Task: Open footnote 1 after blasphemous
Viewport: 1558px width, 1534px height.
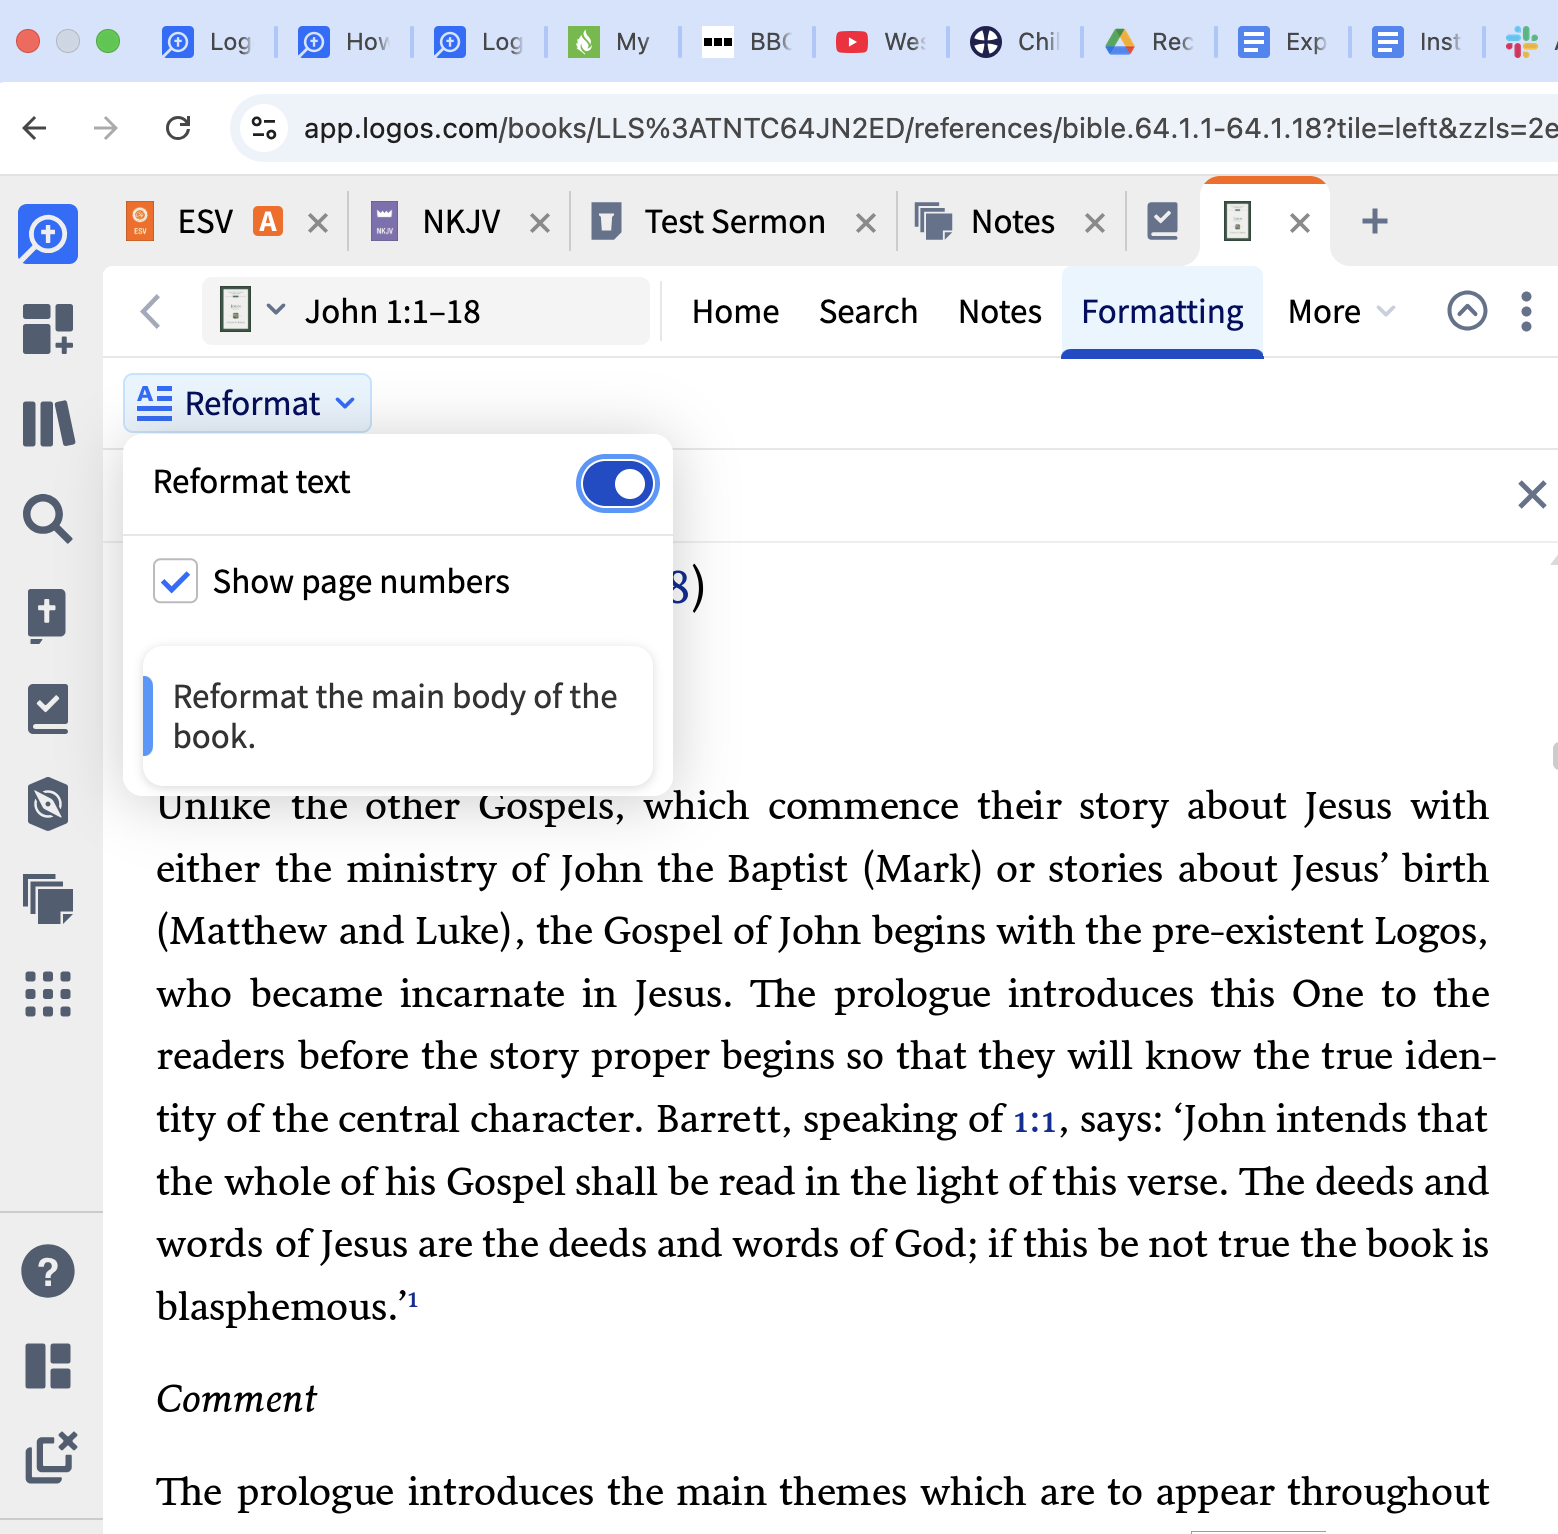Action: tap(413, 1298)
